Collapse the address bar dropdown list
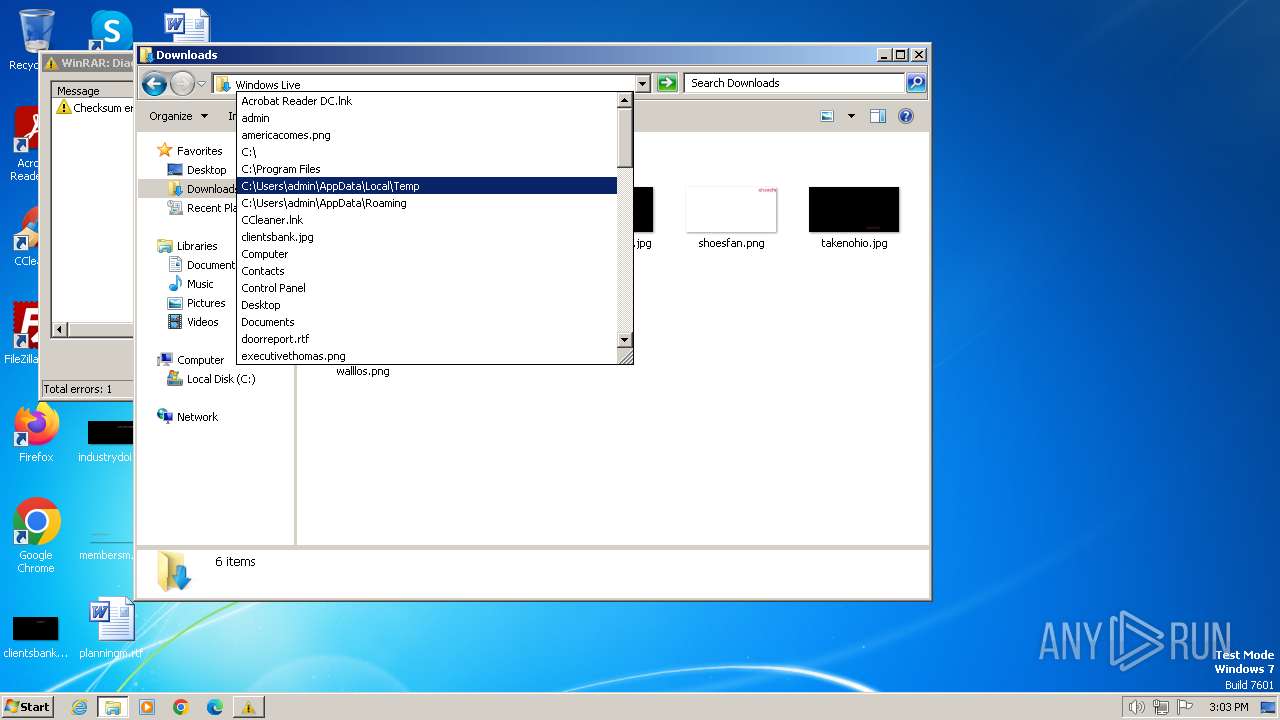Image resolution: width=1280 pixels, height=720 pixels. (642, 84)
